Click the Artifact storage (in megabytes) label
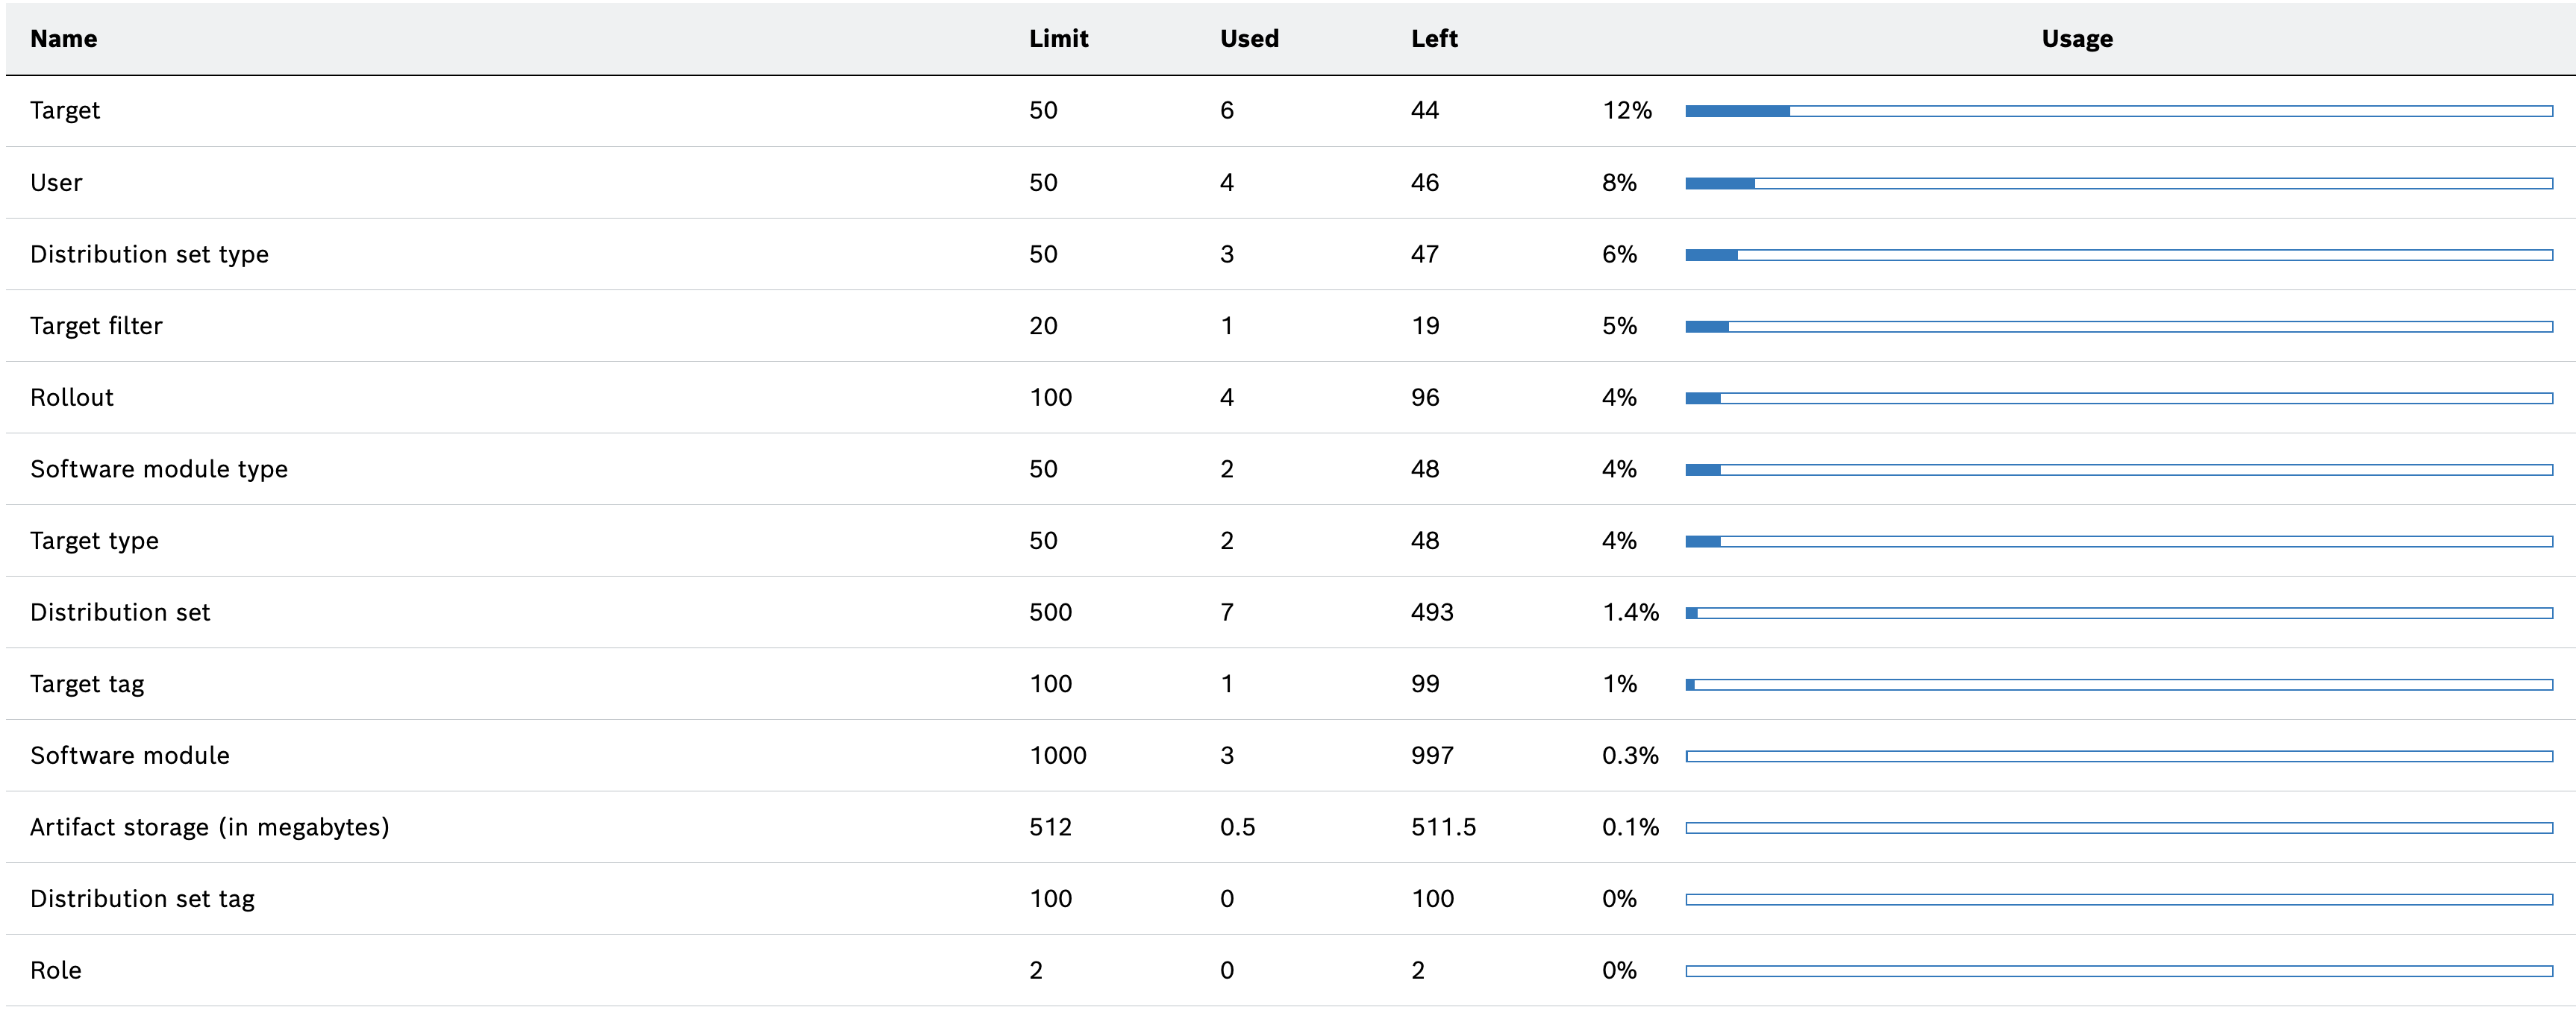Screen dimensions: 2576x1010 [x=209, y=827]
